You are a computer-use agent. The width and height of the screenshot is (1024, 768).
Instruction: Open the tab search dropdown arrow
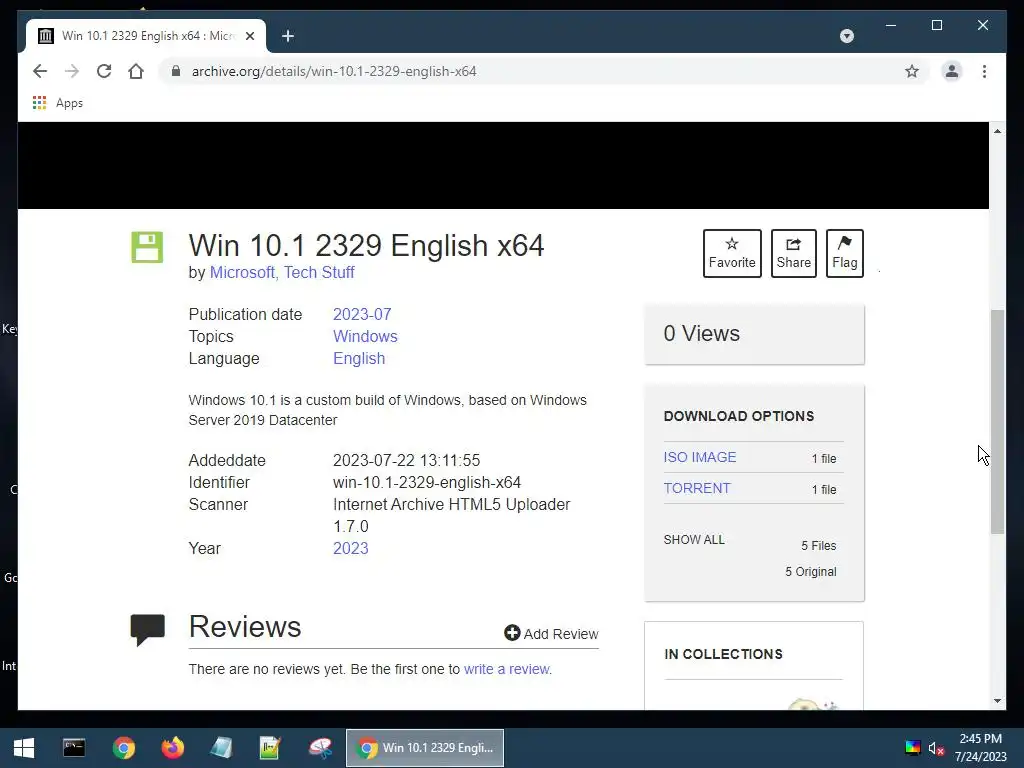(x=846, y=36)
